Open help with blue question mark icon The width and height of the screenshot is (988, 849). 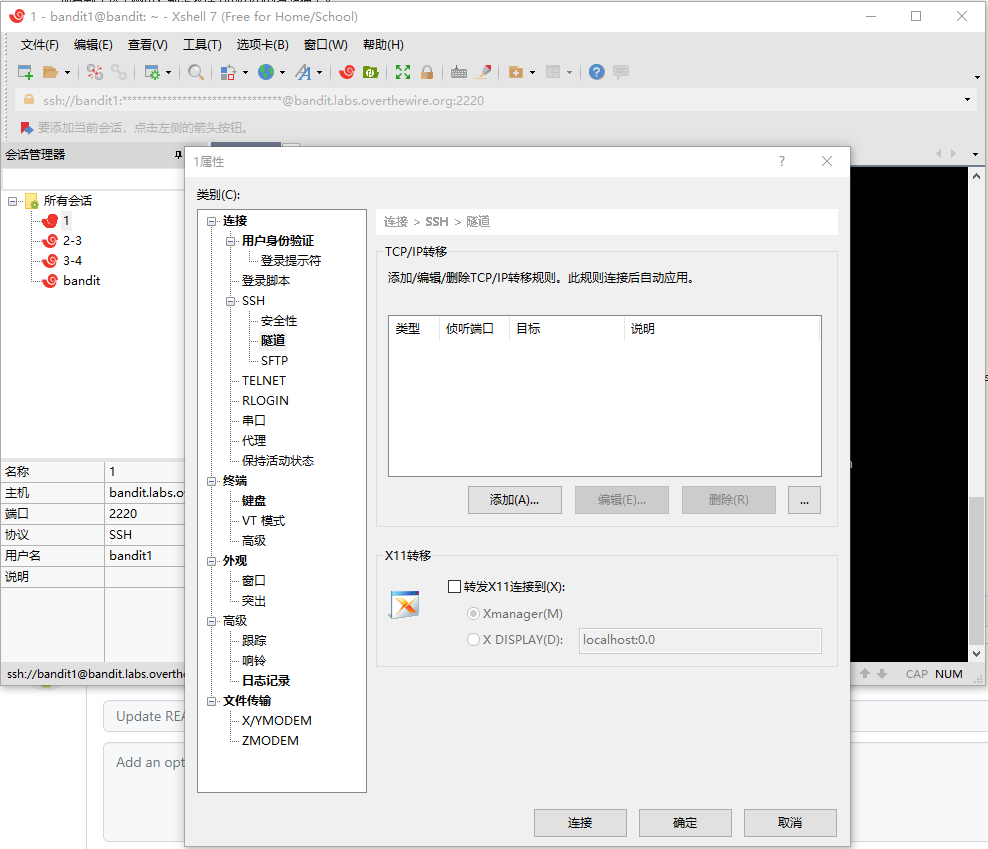click(597, 72)
